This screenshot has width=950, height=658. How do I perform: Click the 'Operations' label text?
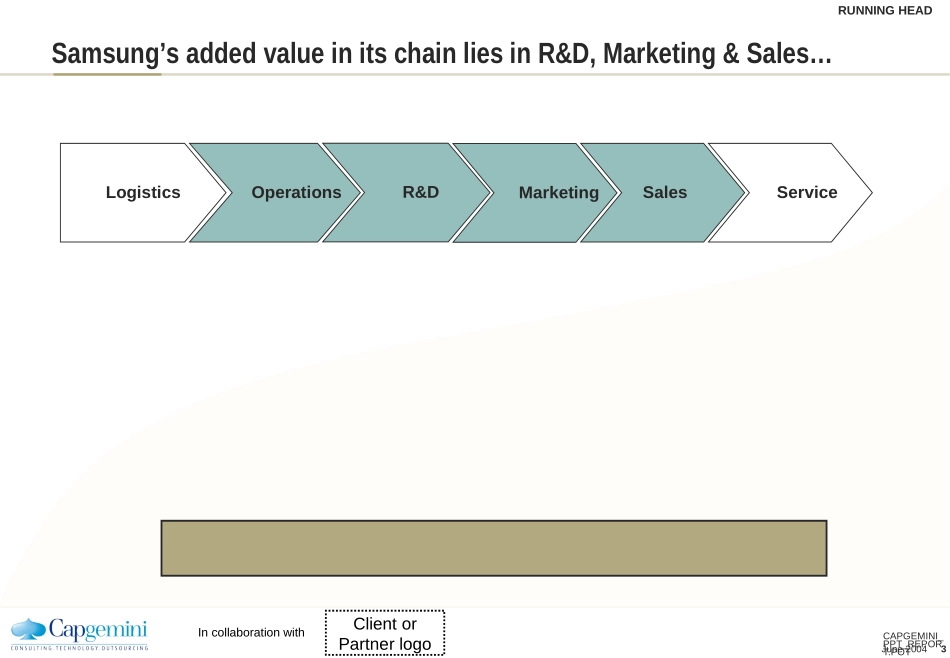pos(296,193)
